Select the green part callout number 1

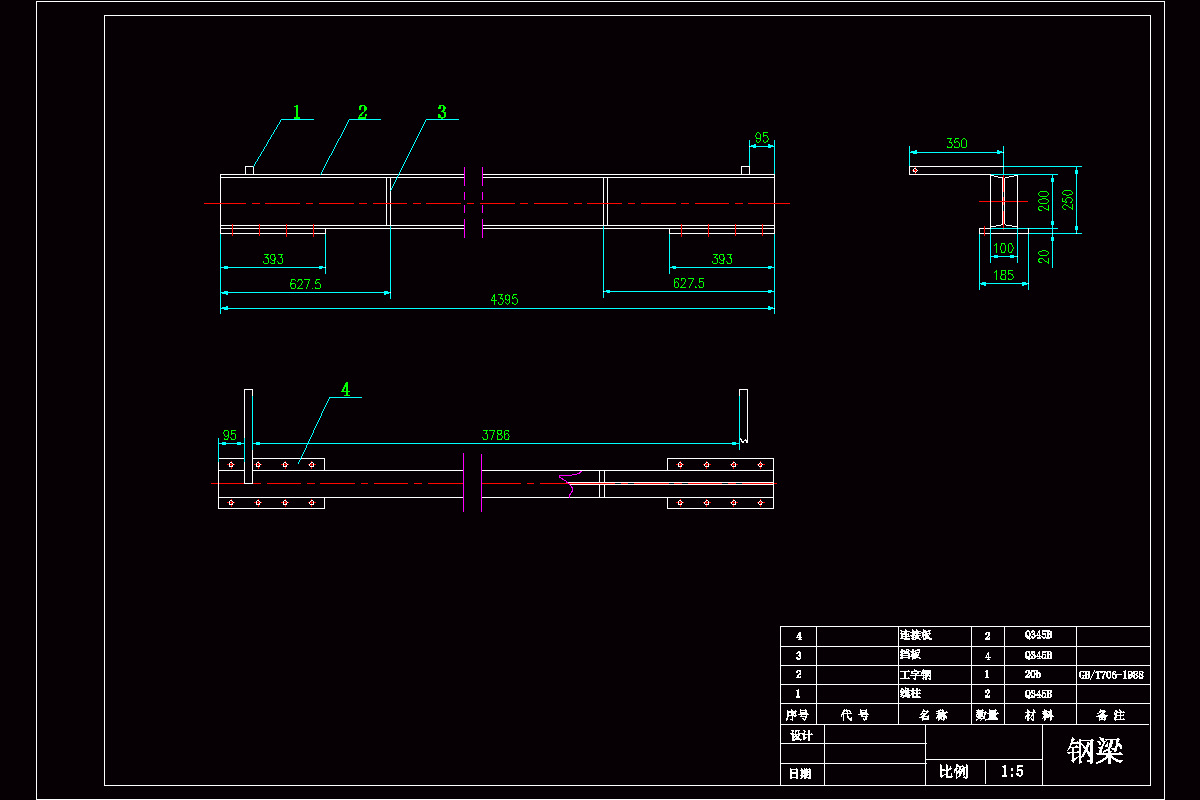point(296,110)
